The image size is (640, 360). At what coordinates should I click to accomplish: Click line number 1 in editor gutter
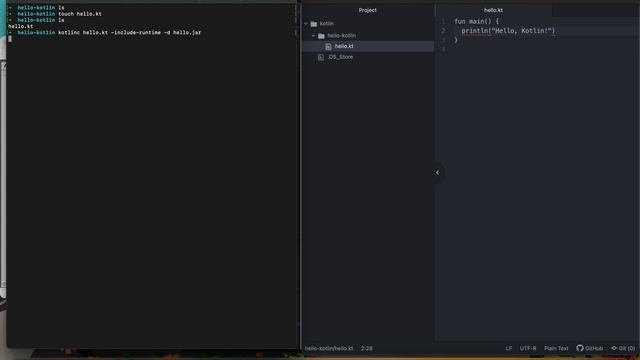[x=443, y=21]
